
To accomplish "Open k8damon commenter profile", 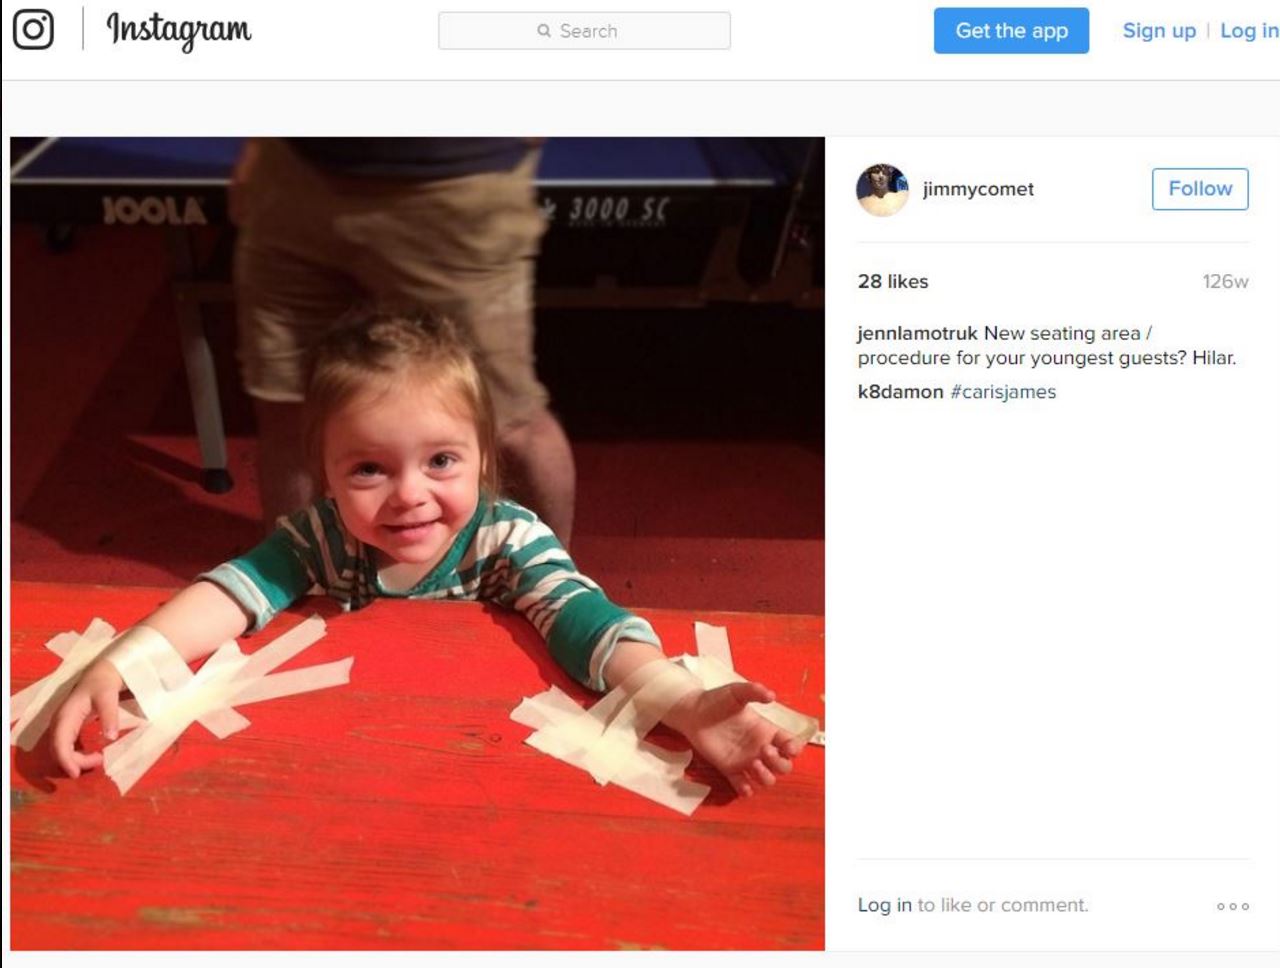I will coord(900,392).
